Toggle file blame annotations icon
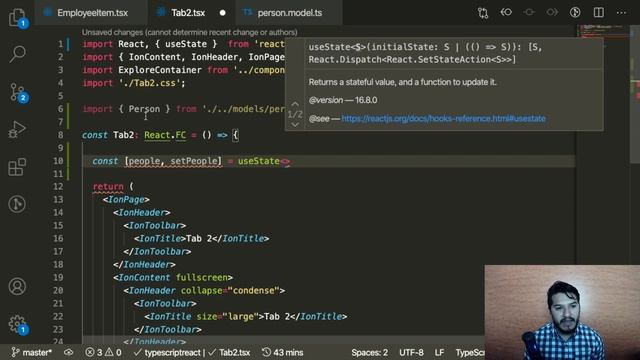The height and width of the screenshot is (360, 640). 575,13
